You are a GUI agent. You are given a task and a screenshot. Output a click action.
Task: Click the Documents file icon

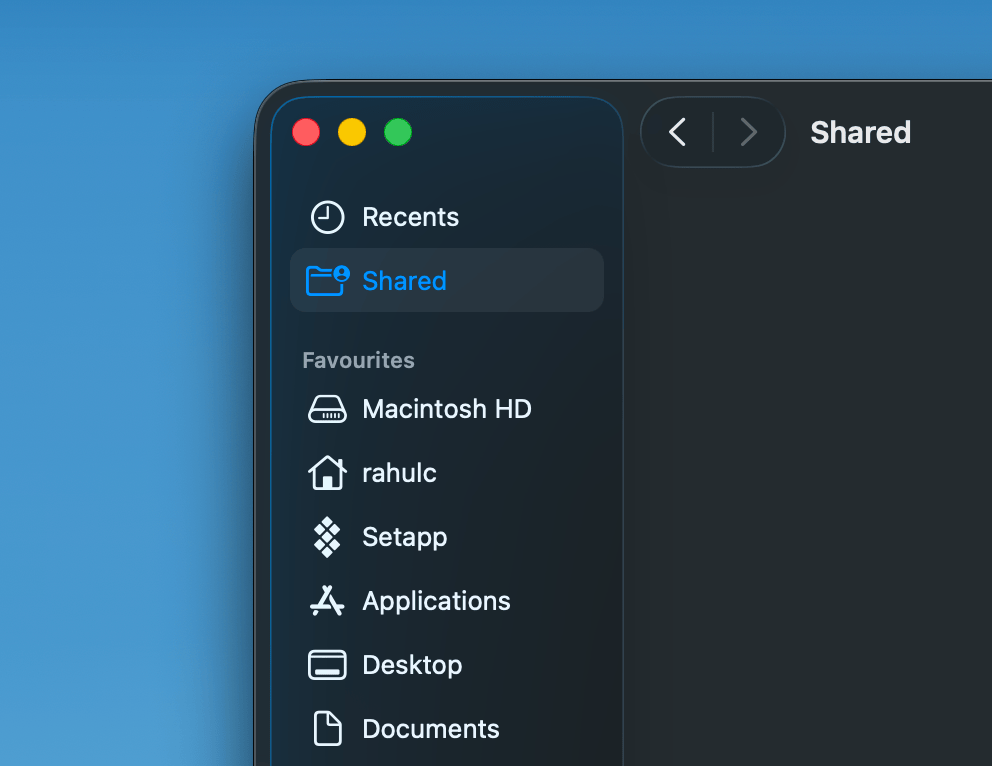pos(328,729)
